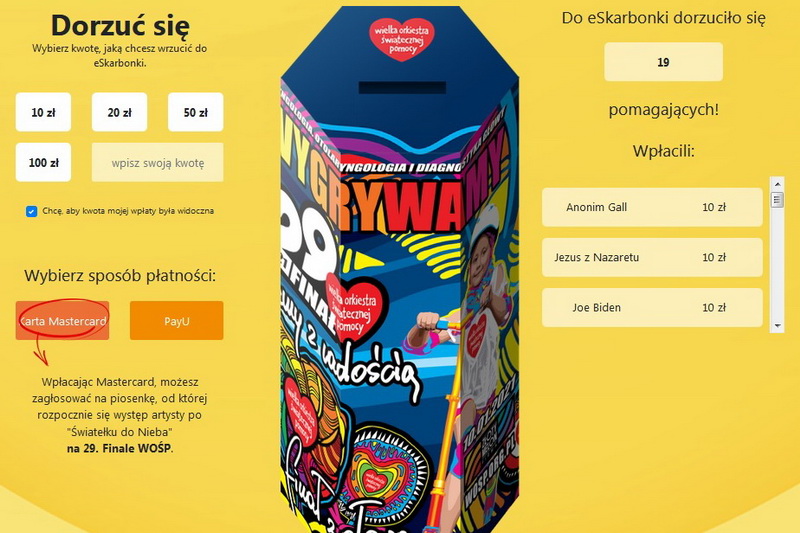Choose PayU payment method
Viewport: 800px width, 533px height.
[x=177, y=320]
